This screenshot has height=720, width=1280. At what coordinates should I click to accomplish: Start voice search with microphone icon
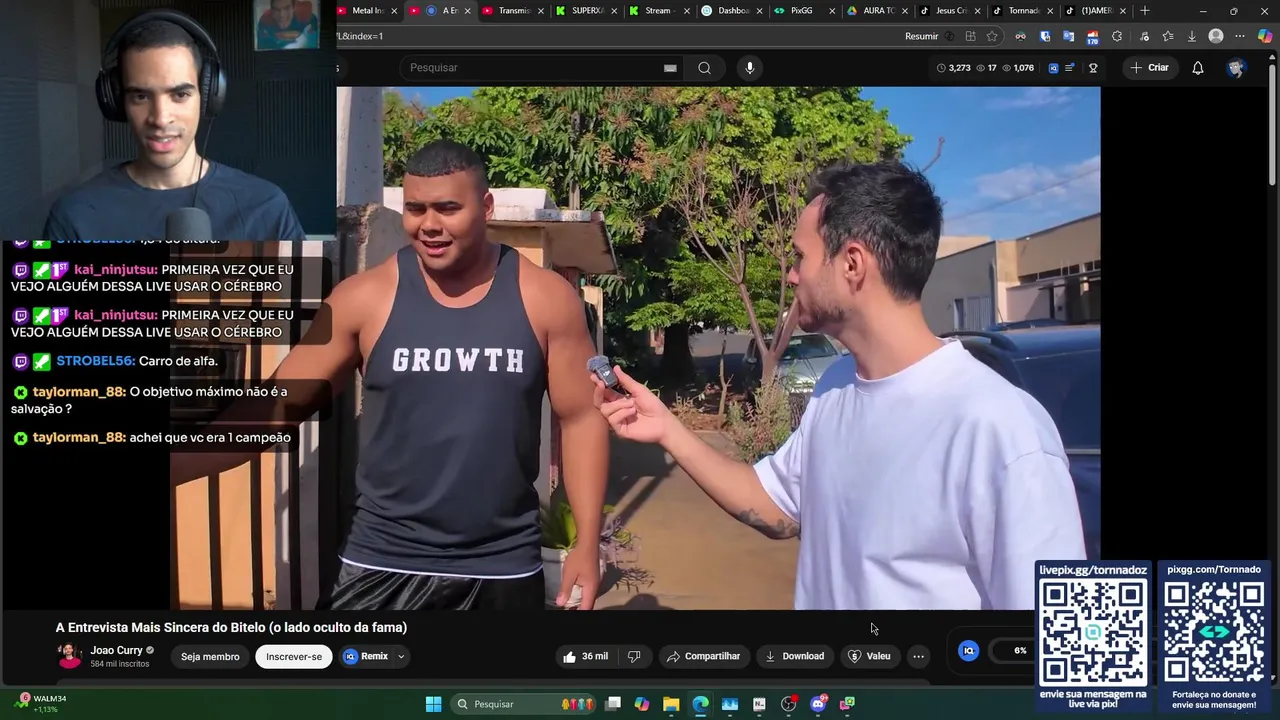click(x=750, y=68)
